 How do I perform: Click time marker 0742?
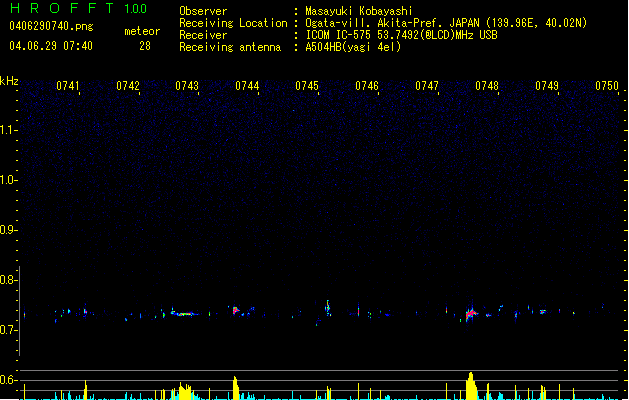point(128,86)
